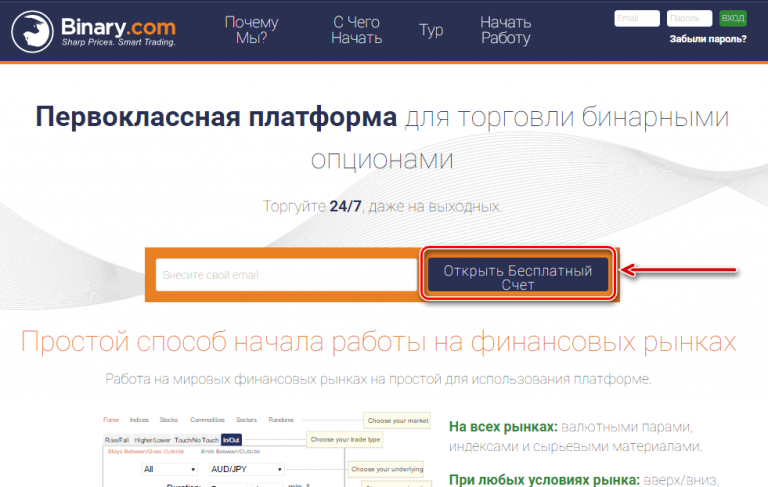
Task: Select the Forex market tab in preview
Action: coord(111,420)
